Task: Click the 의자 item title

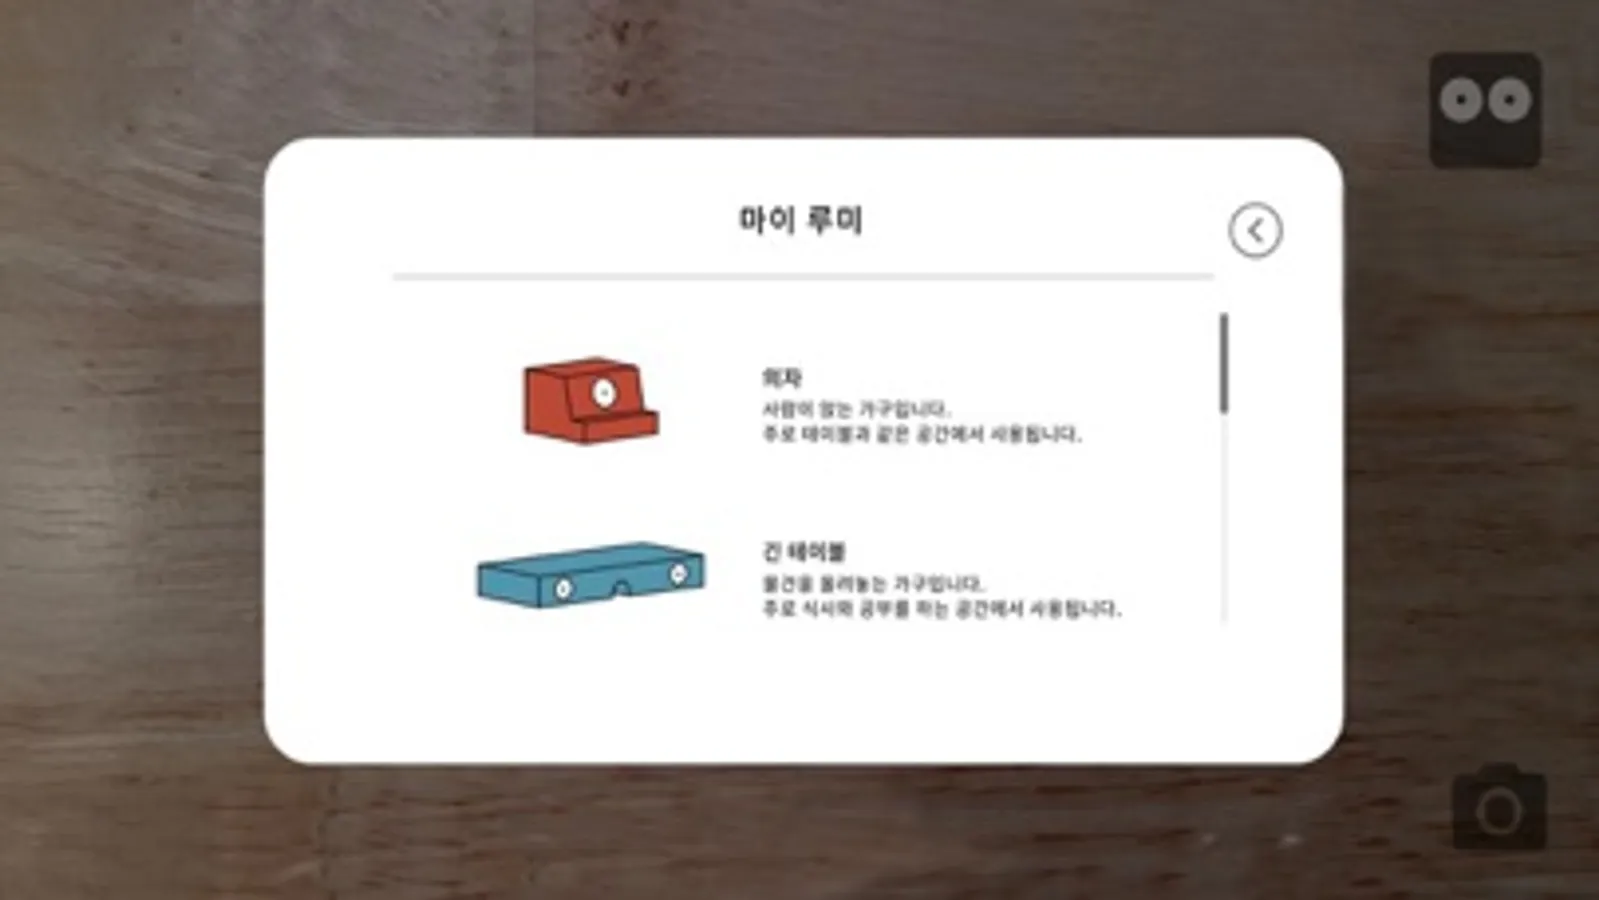Action: pyautogui.click(x=782, y=378)
